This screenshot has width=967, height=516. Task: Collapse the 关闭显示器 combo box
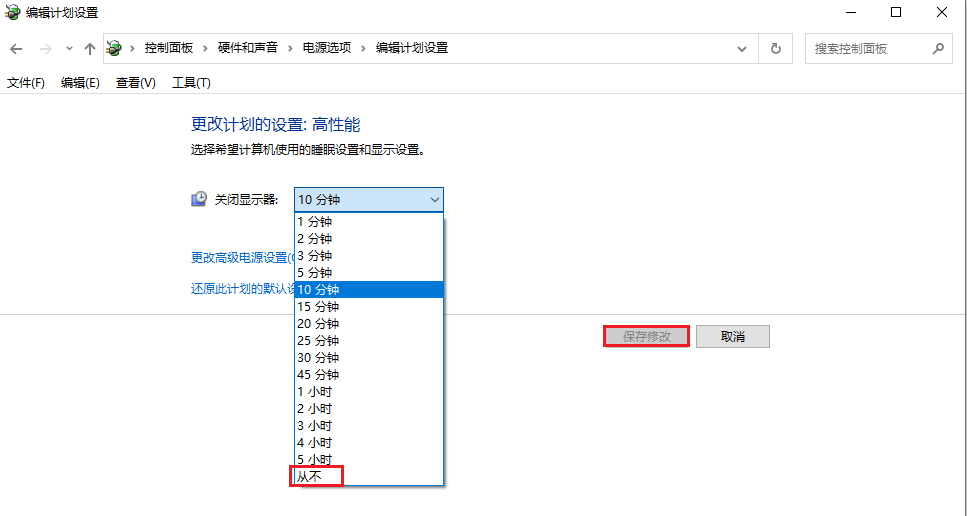434,200
